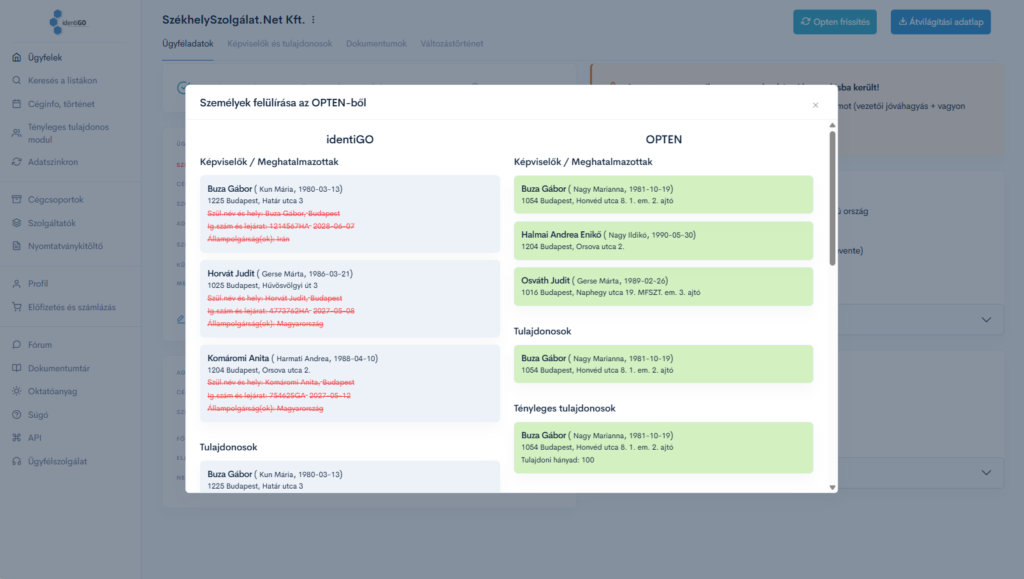Click the Átvilágítási adatlap button

coord(940,22)
